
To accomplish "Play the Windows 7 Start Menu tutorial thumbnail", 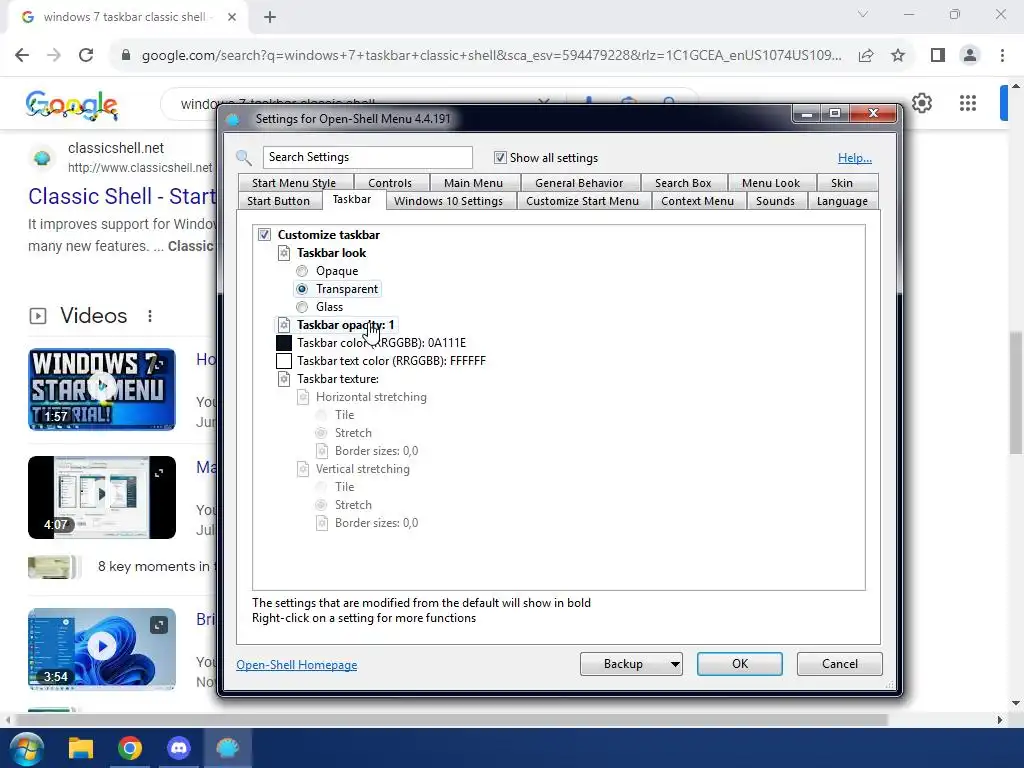I will [x=102, y=389].
